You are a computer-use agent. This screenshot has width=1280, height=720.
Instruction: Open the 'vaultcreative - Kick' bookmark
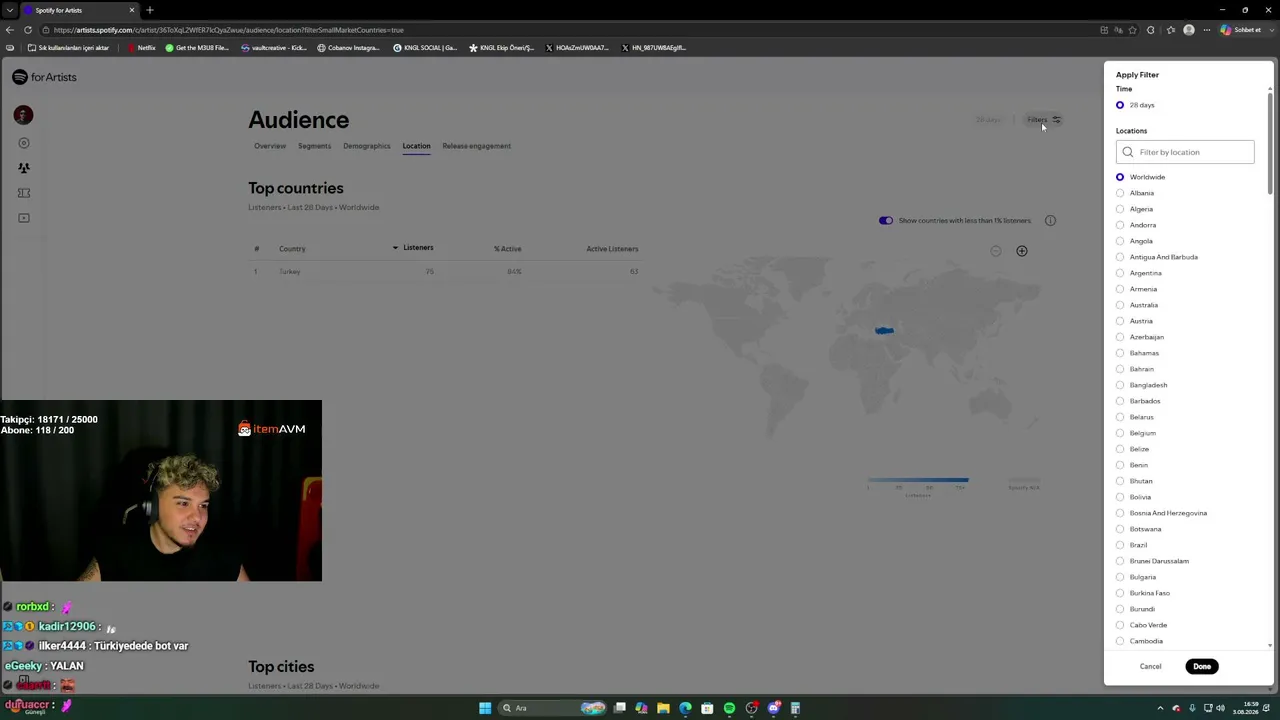pos(274,48)
